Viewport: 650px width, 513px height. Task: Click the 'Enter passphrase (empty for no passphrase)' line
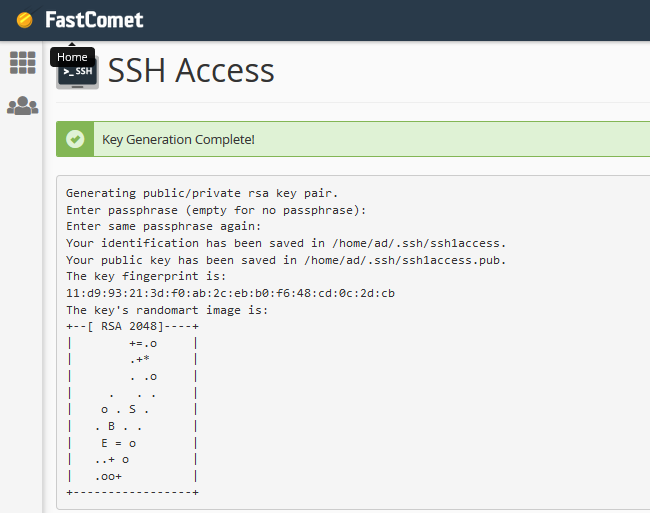point(216,209)
